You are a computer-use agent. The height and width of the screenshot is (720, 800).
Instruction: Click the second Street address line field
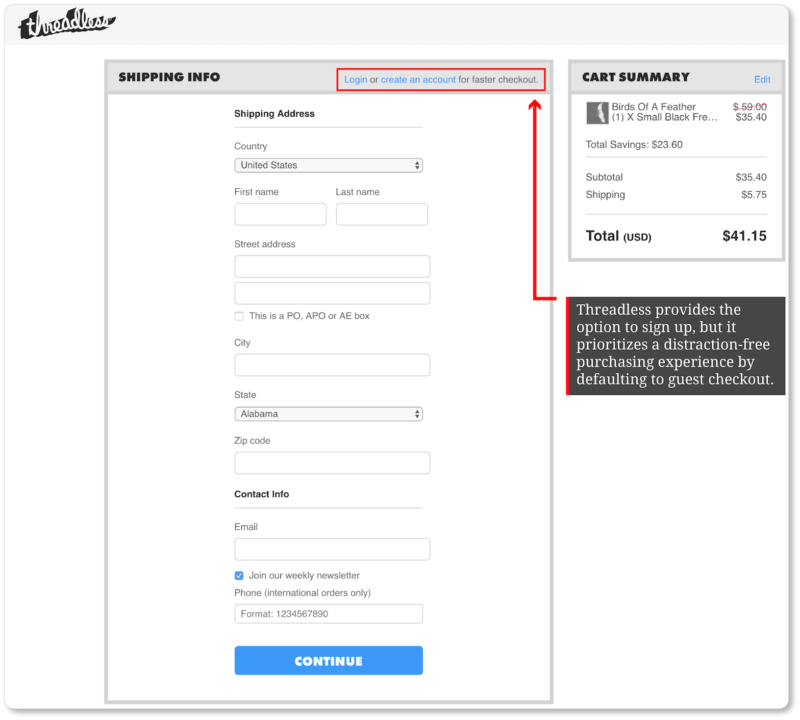pyautogui.click(x=332, y=293)
